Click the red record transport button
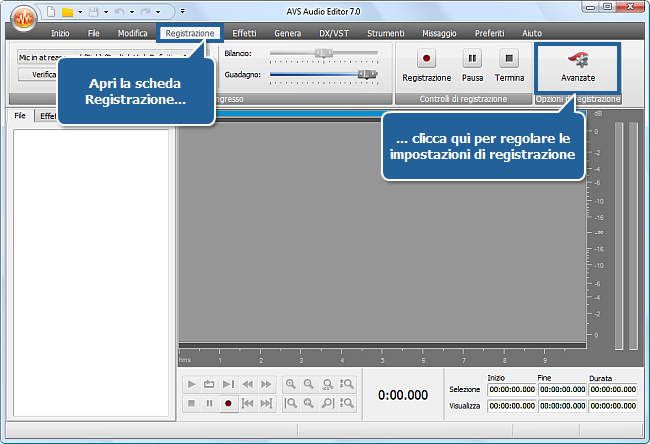 coord(228,403)
